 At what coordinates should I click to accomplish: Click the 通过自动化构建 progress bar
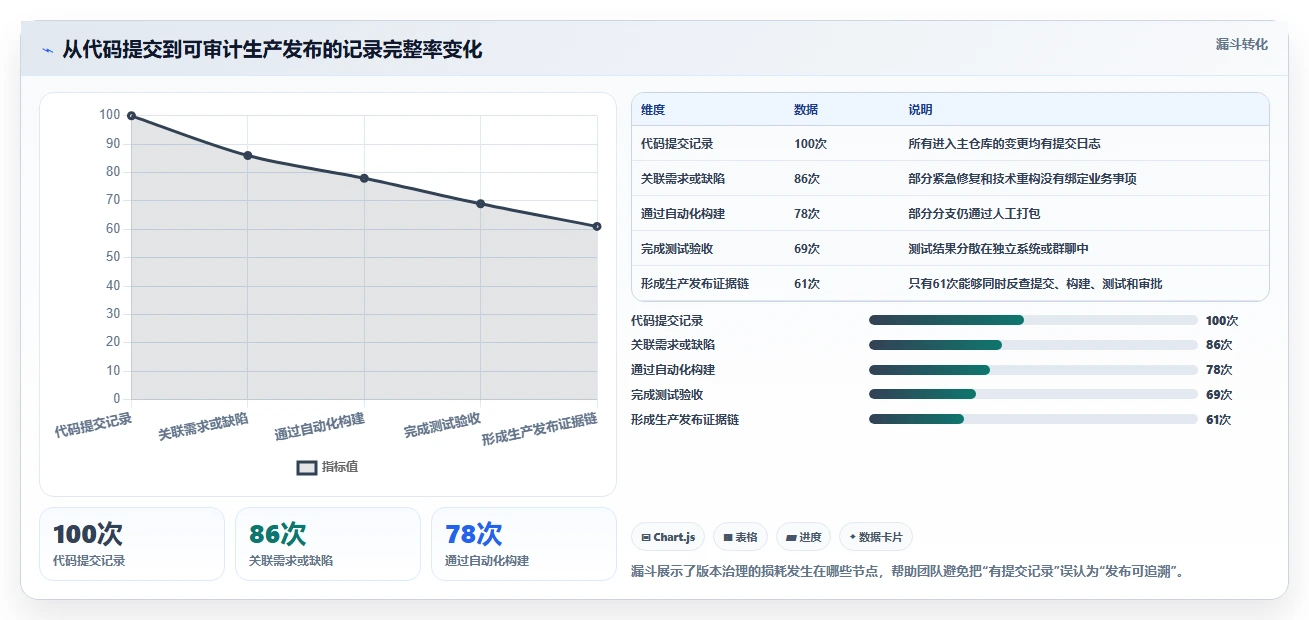tap(1033, 370)
